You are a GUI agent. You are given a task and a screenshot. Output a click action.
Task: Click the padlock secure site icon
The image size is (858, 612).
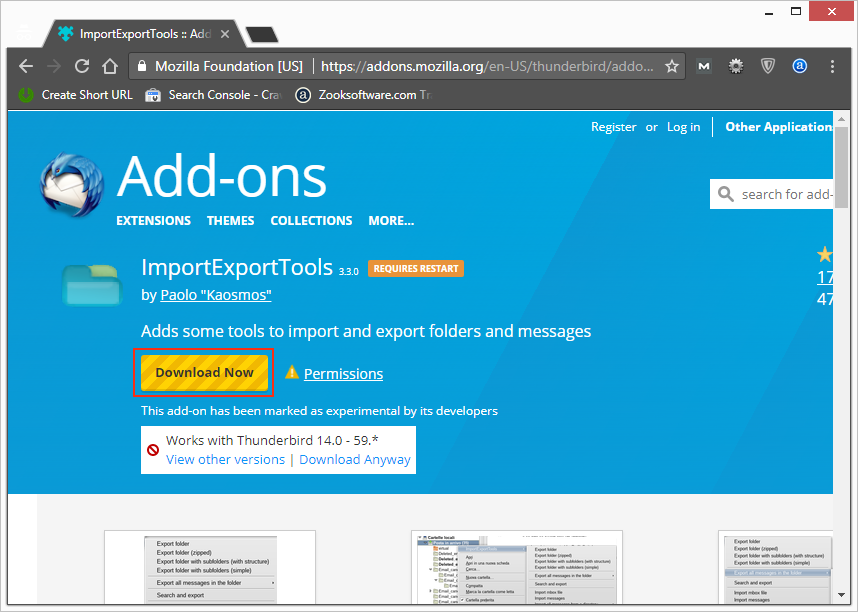click(x=142, y=66)
